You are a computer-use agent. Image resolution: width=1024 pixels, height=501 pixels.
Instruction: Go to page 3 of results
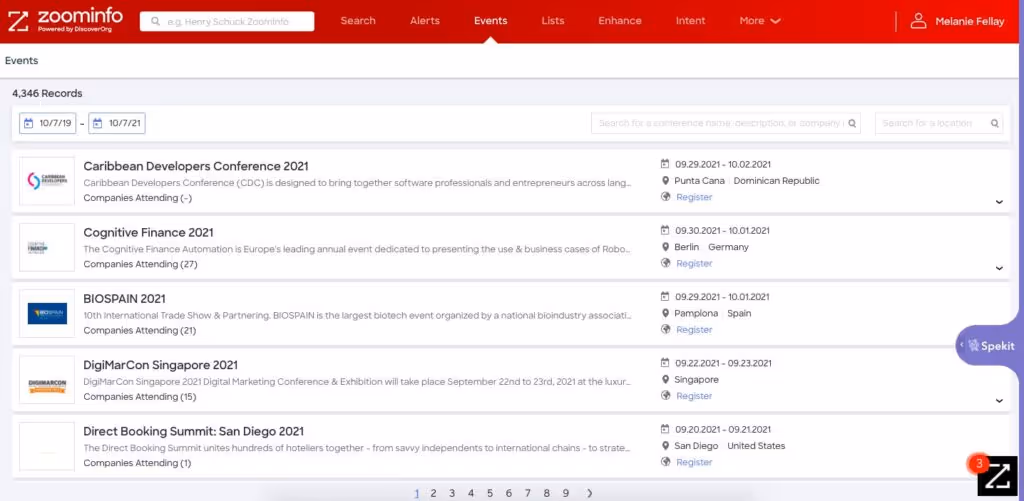click(x=452, y=493)
